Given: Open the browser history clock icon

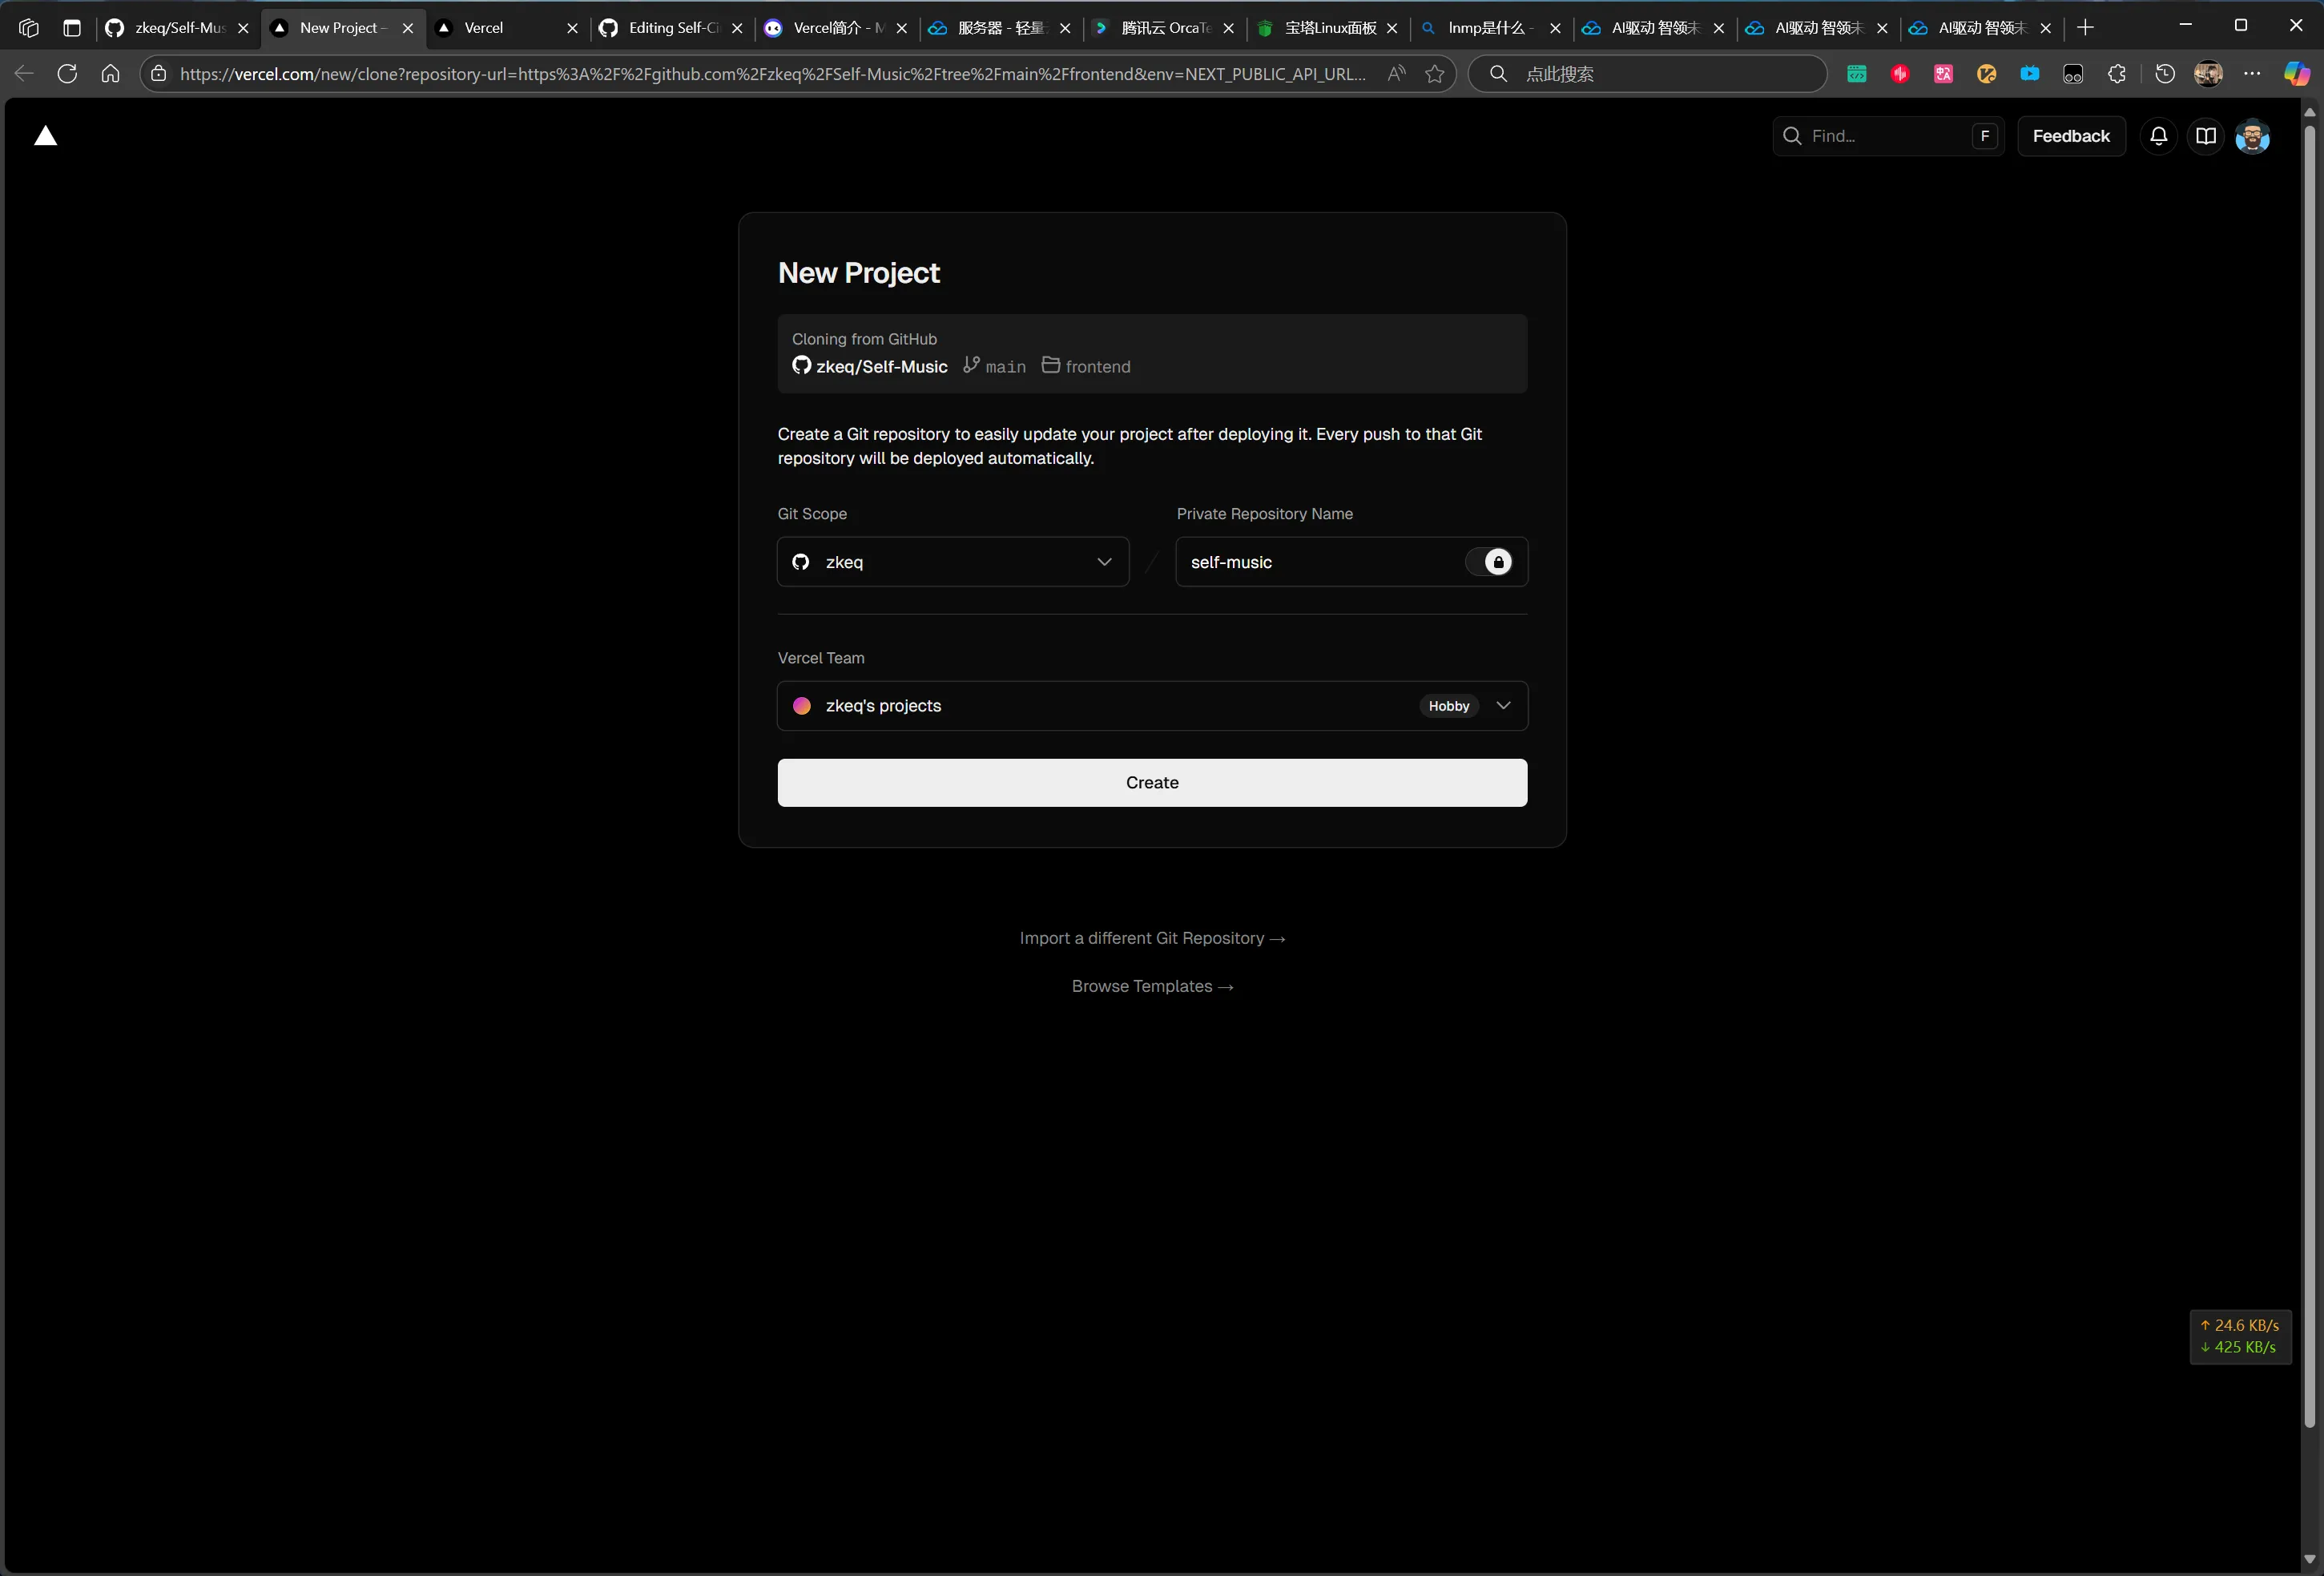Looking at the screenshot, I should point(2164,73).
